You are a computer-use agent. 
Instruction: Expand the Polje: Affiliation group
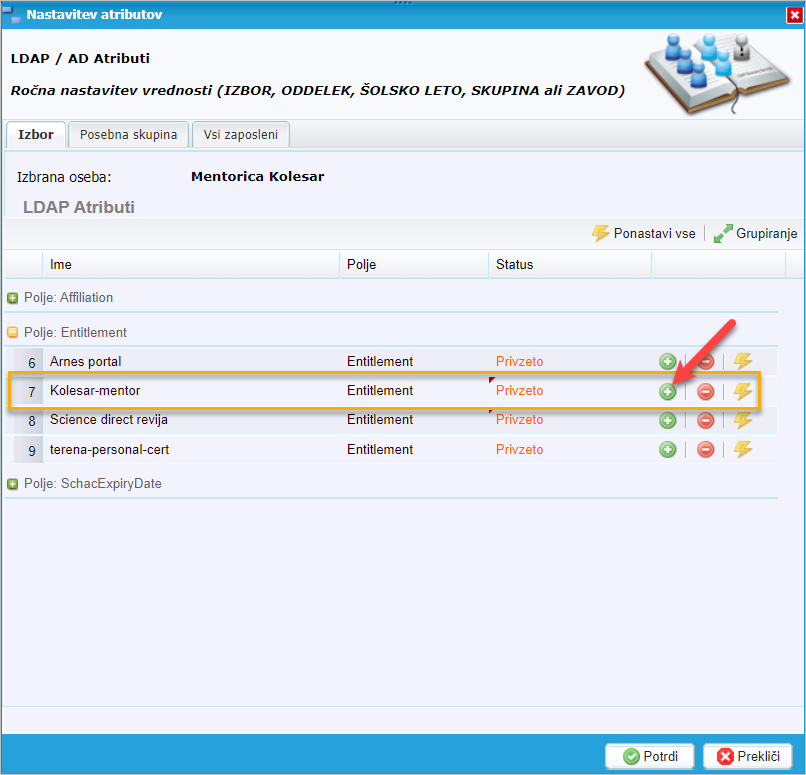point(12,298)
